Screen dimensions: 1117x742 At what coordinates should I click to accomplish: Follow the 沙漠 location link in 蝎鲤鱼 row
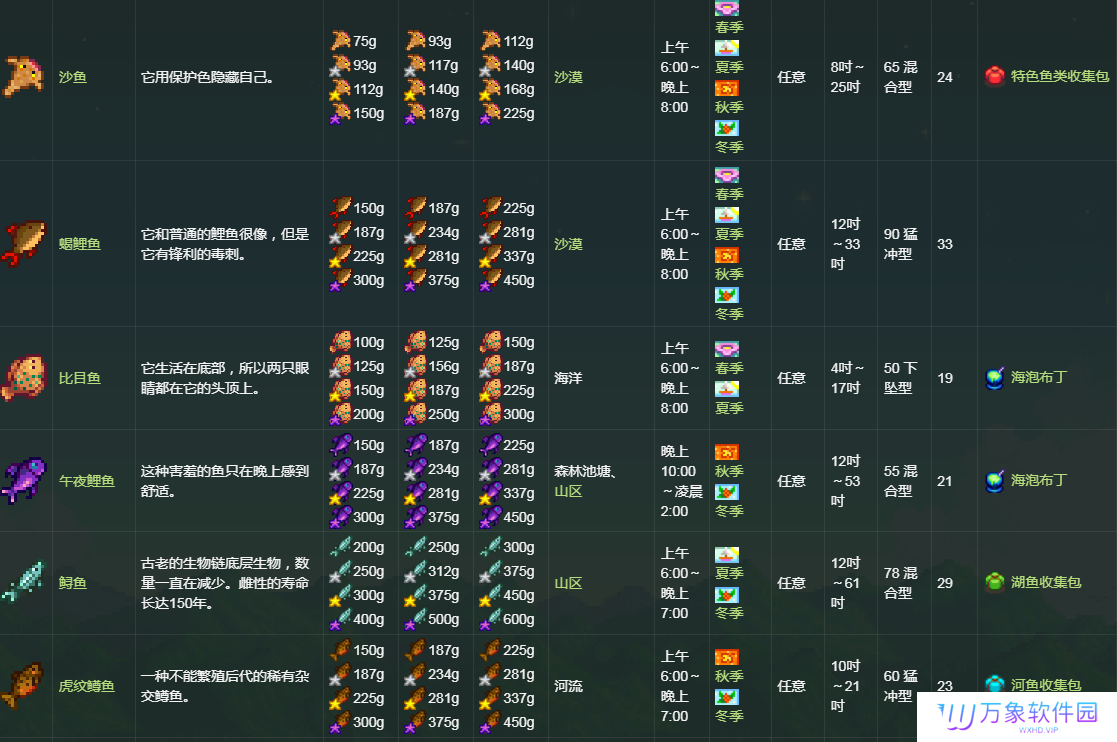coord(568,244)
